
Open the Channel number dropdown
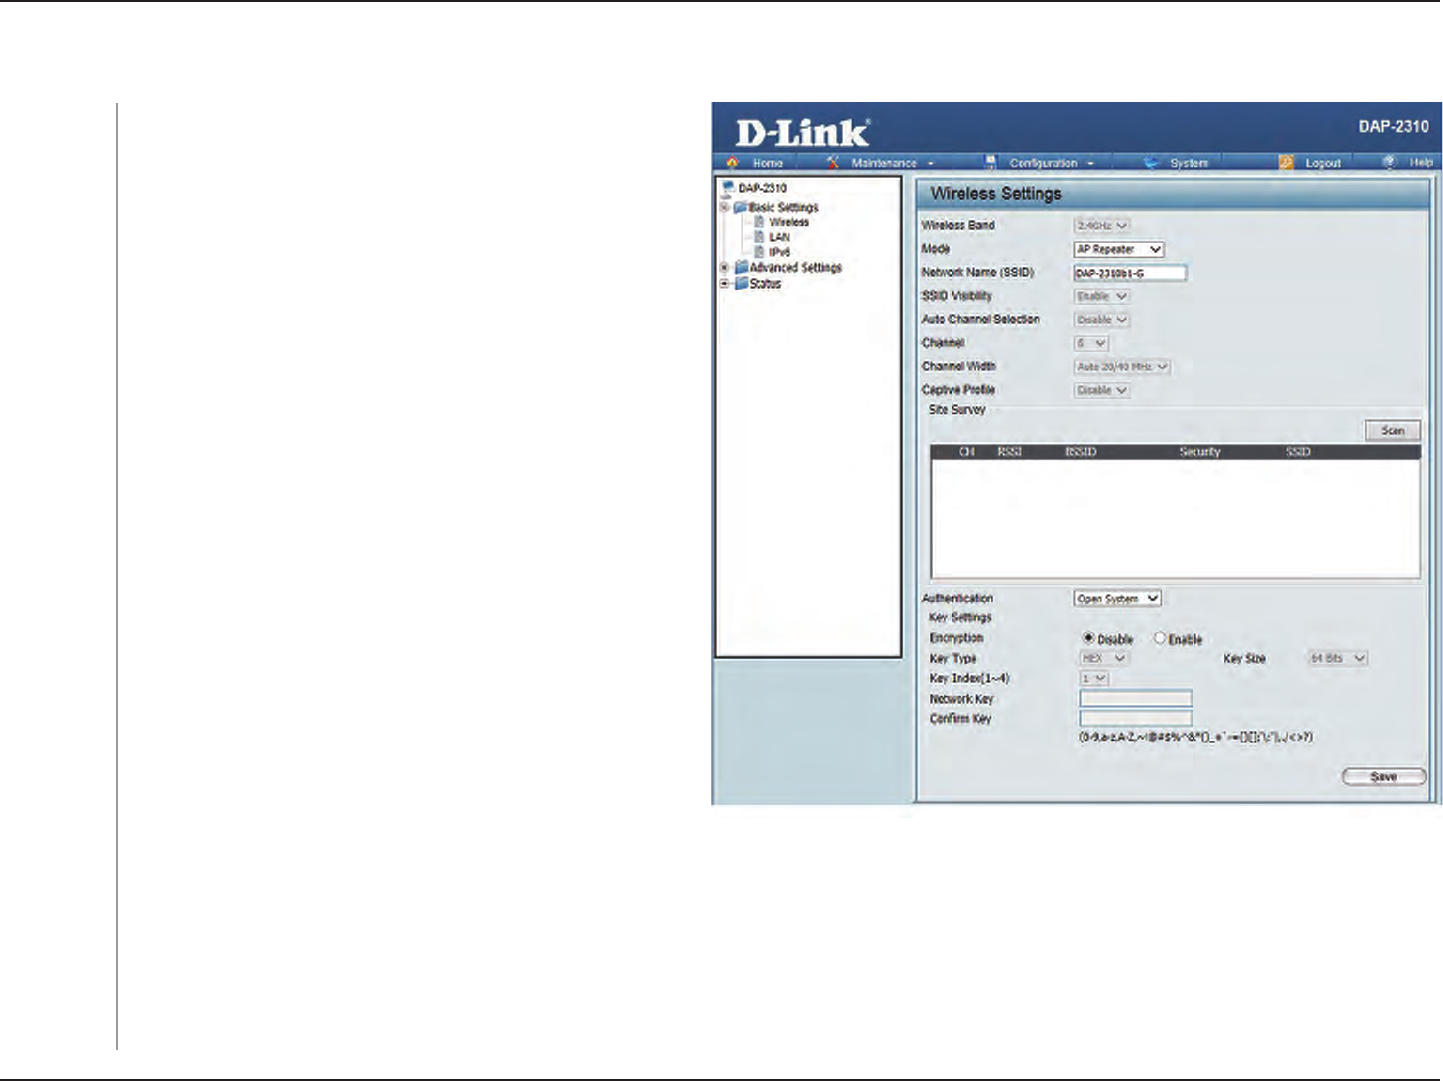tap(1091, 343)
